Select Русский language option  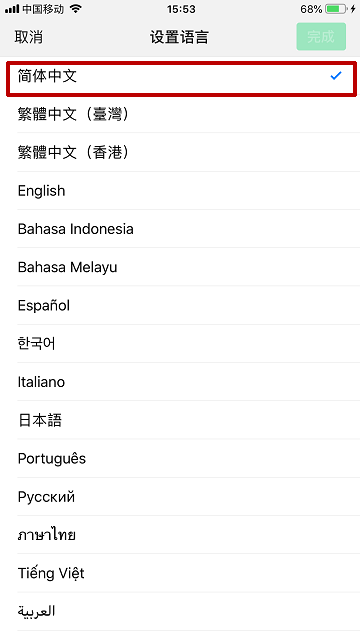(180, 497)
